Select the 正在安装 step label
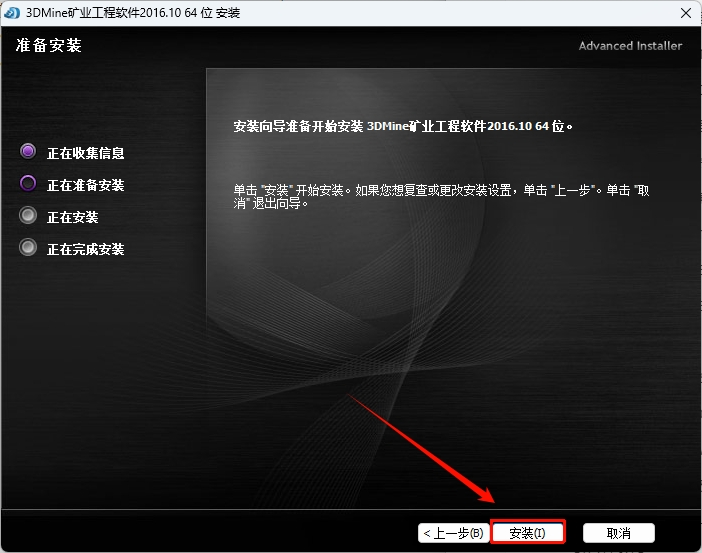Image resolution: width=702 pixels, height=553 pixels. pyautogui.click(x=73, y=217)
